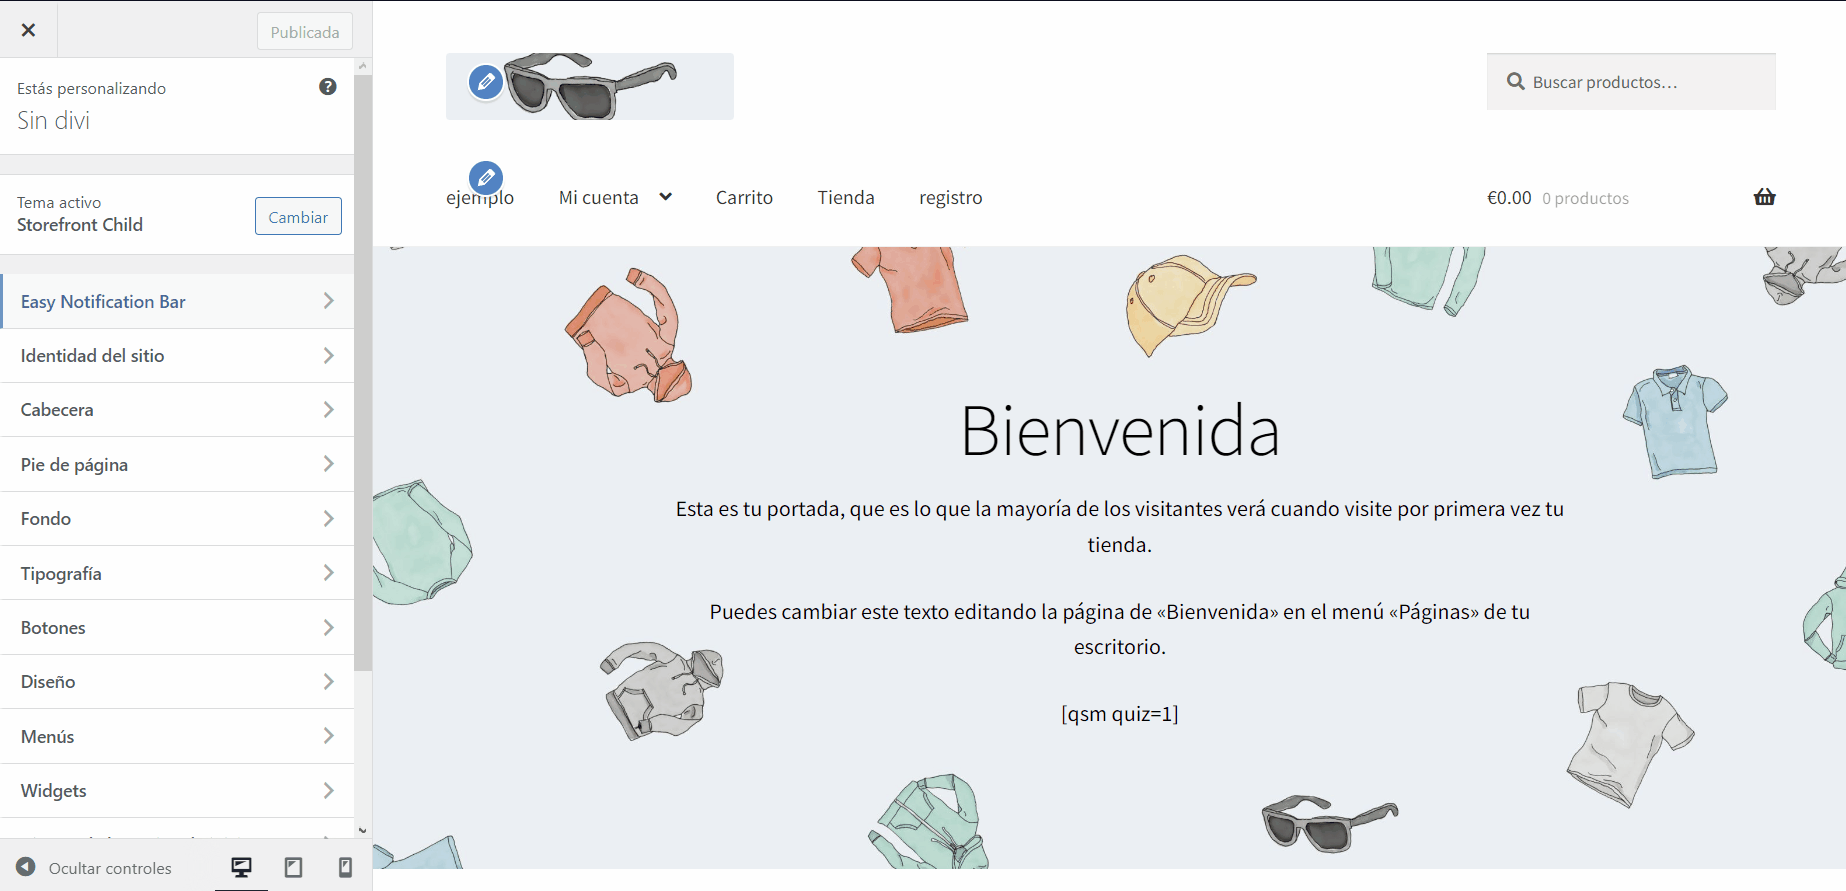
Task: Click the help question mark icon
Action: click(327, 87)
